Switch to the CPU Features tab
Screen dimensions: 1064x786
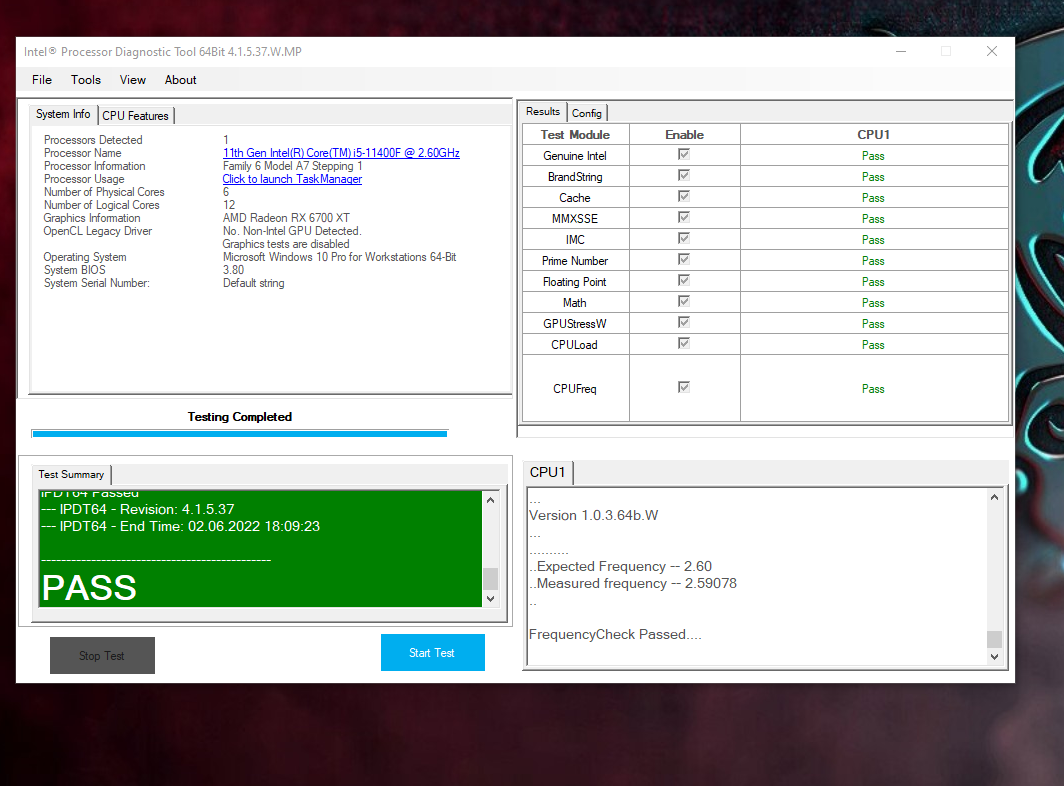pos(136,115)
